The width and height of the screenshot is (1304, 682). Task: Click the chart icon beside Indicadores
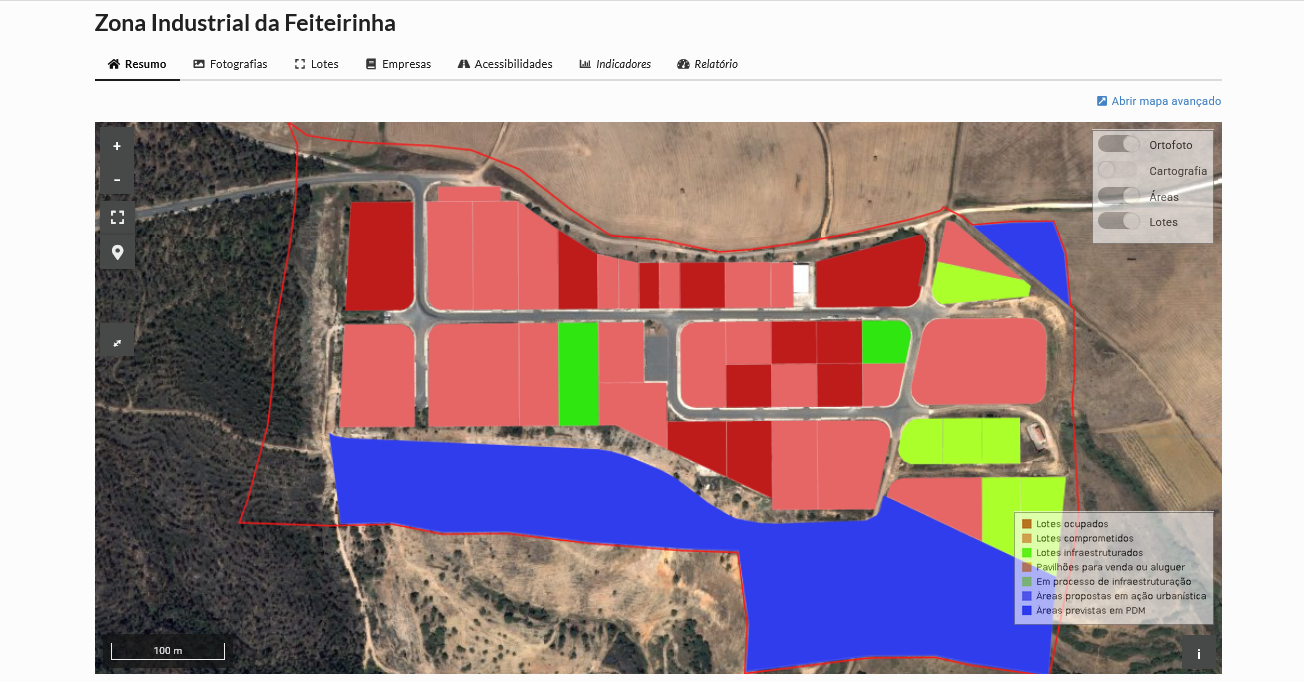click(x=585, y=64)
